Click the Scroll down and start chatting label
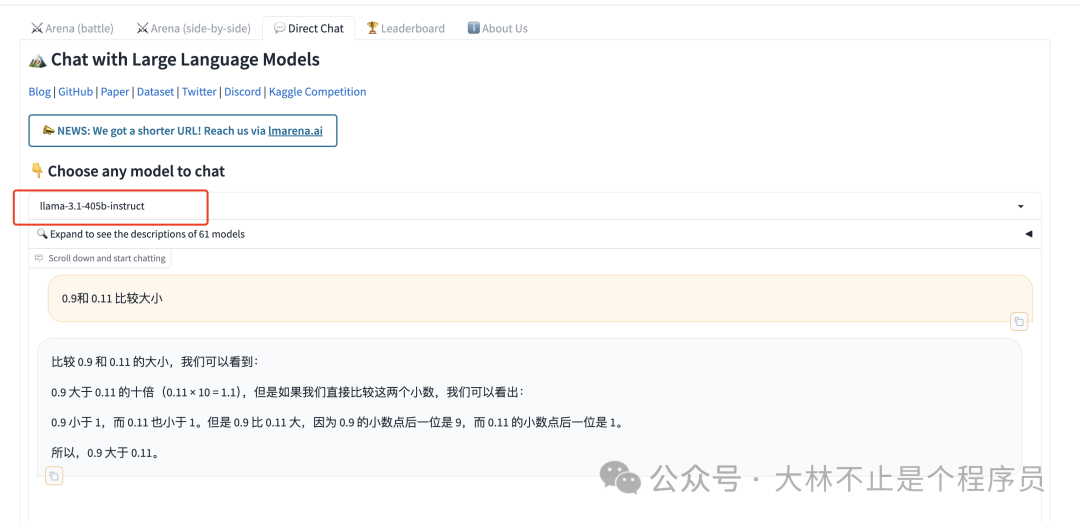 101,258
